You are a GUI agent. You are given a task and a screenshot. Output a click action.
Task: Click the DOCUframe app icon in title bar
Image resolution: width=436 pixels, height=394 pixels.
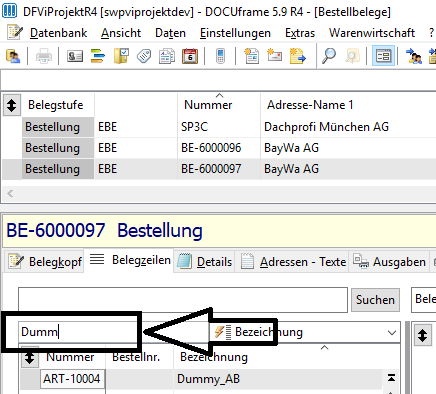coord(9,11)
